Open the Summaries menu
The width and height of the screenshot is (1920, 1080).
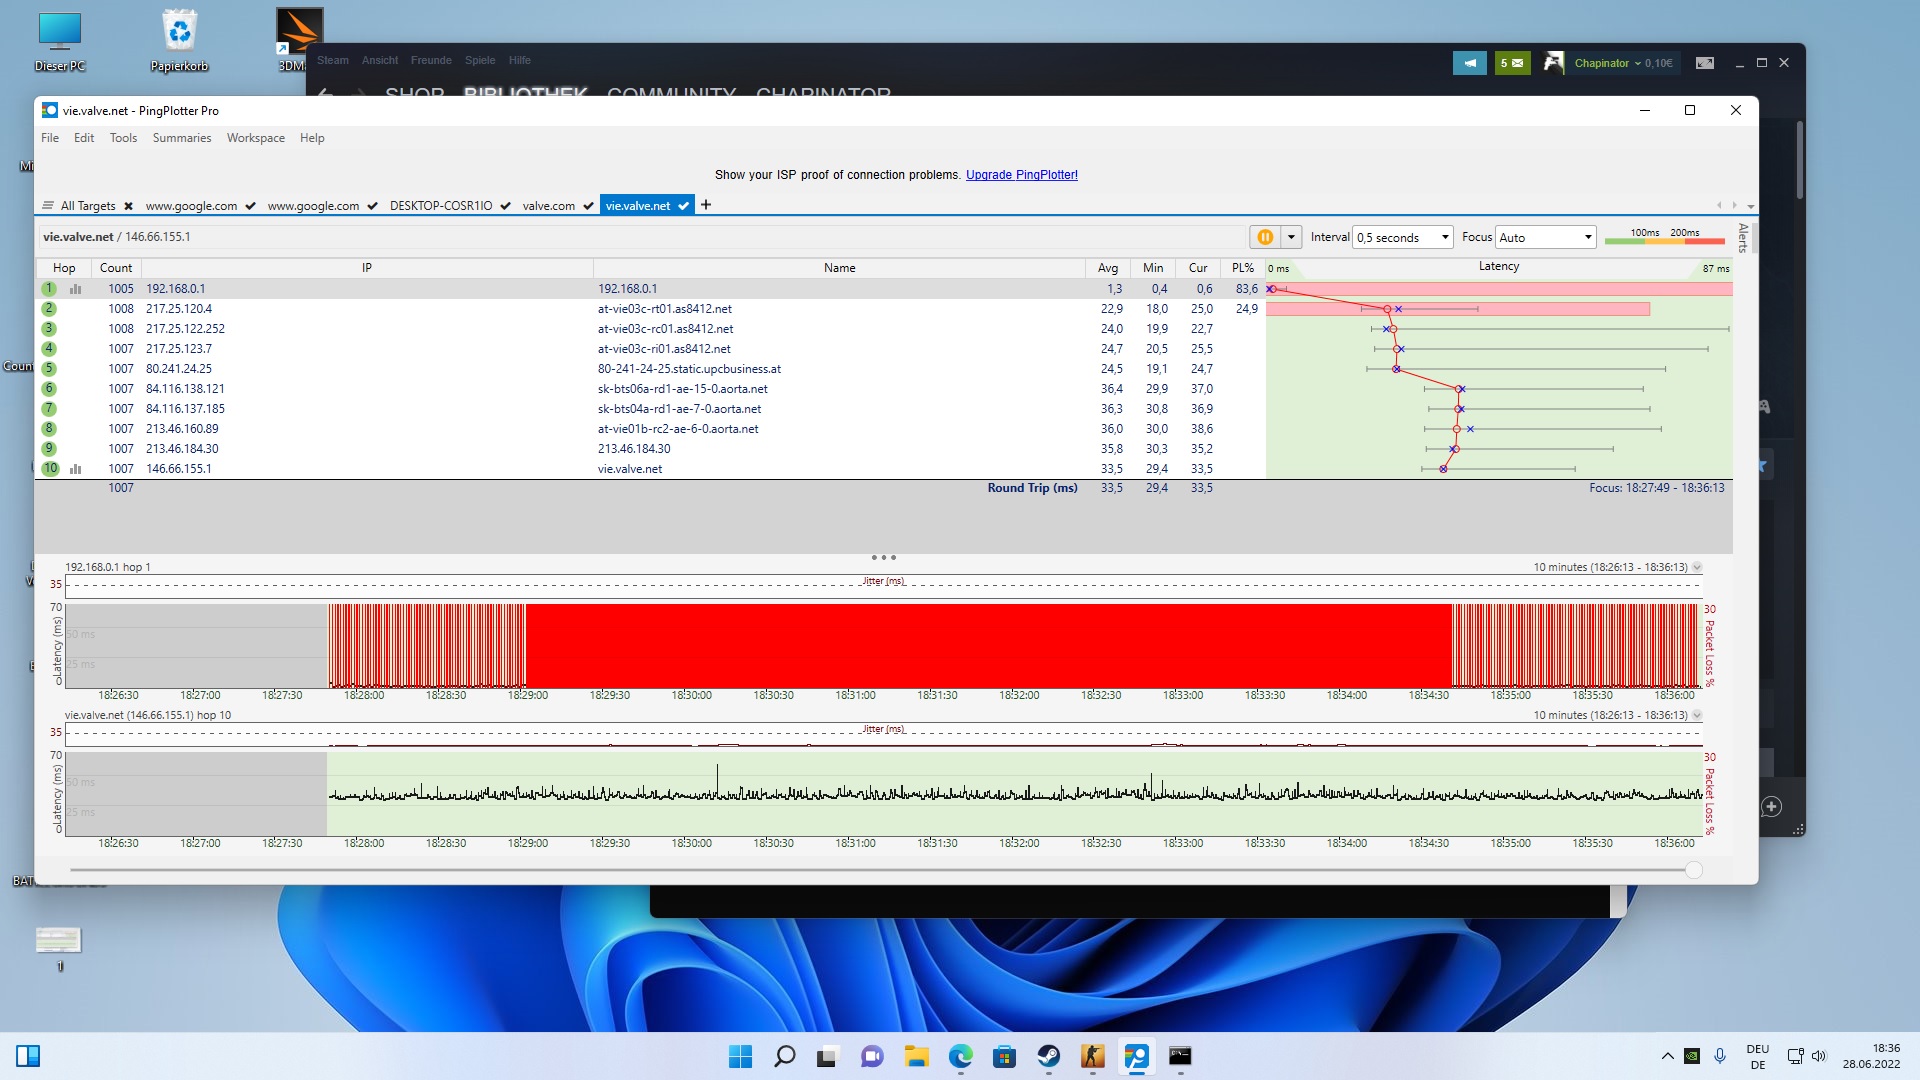[181, 138]
